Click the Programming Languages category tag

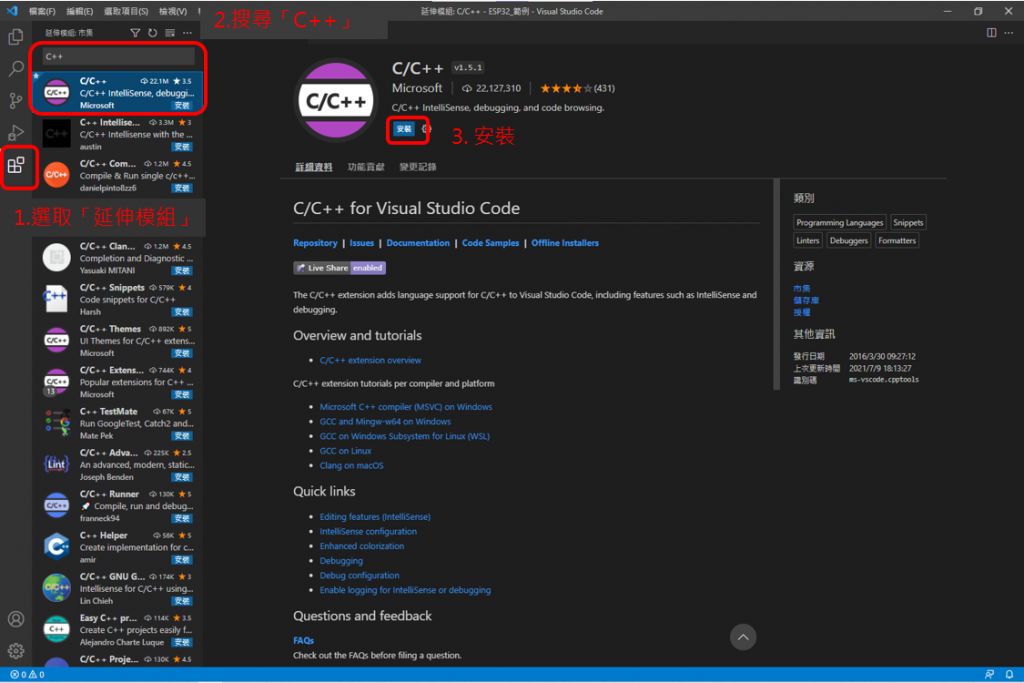click(839, 223)
